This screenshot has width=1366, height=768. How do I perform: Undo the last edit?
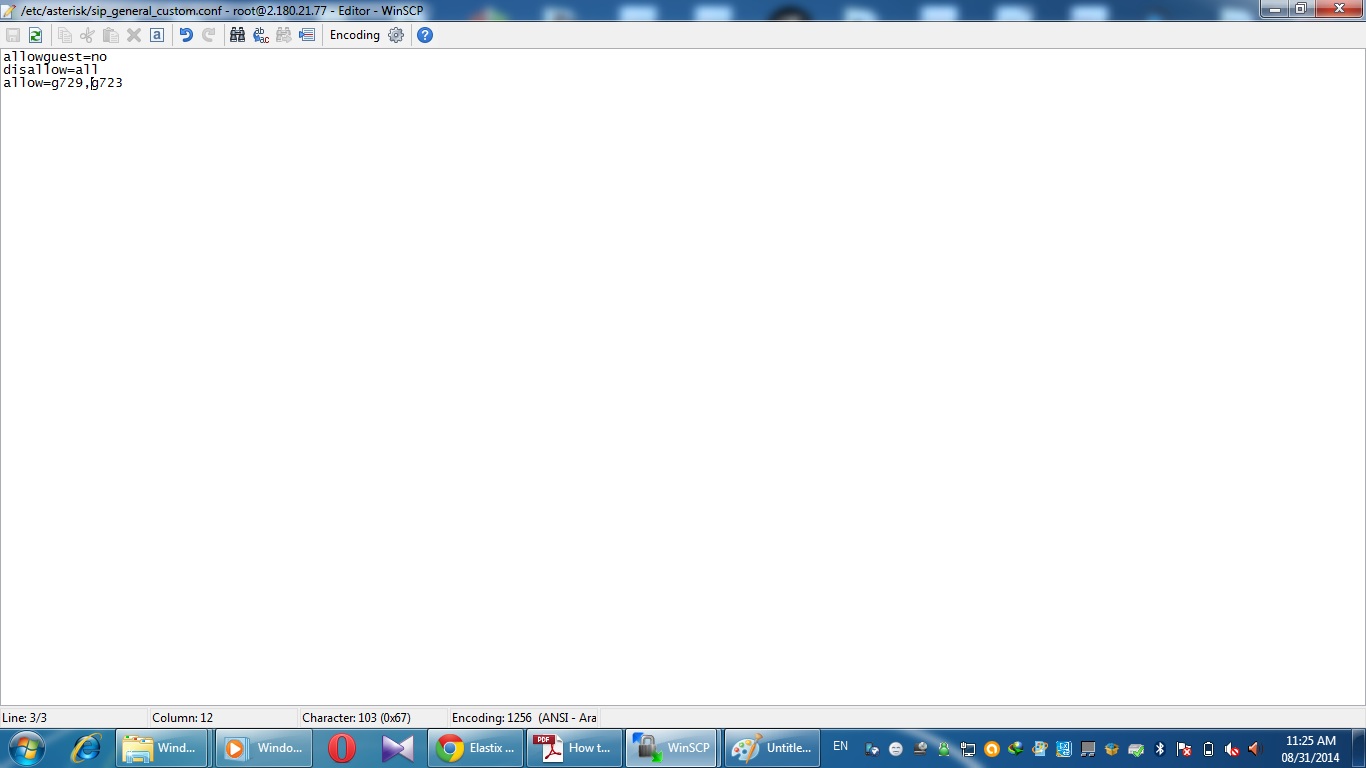186,35
